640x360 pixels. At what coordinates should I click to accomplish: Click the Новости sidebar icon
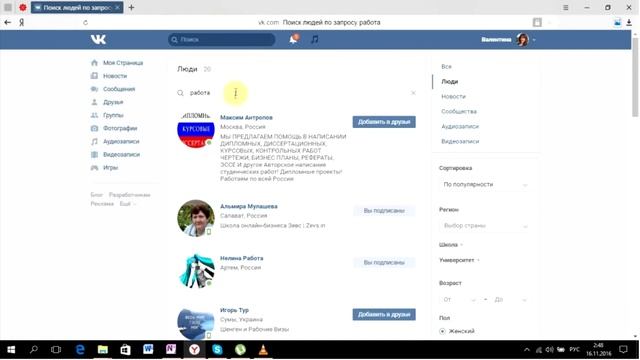point(94,76)
